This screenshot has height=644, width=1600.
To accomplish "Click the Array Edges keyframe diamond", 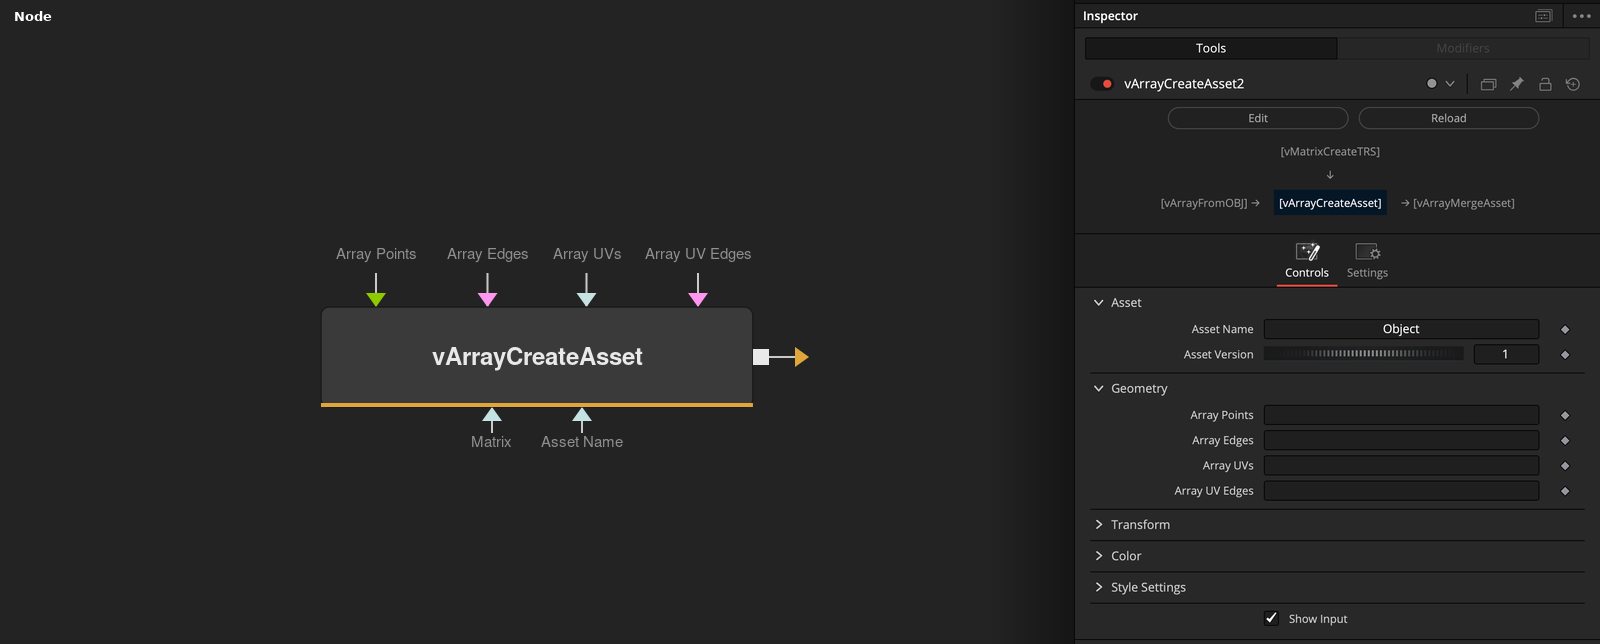I will pyautogui.click(x=1565, y=440).
